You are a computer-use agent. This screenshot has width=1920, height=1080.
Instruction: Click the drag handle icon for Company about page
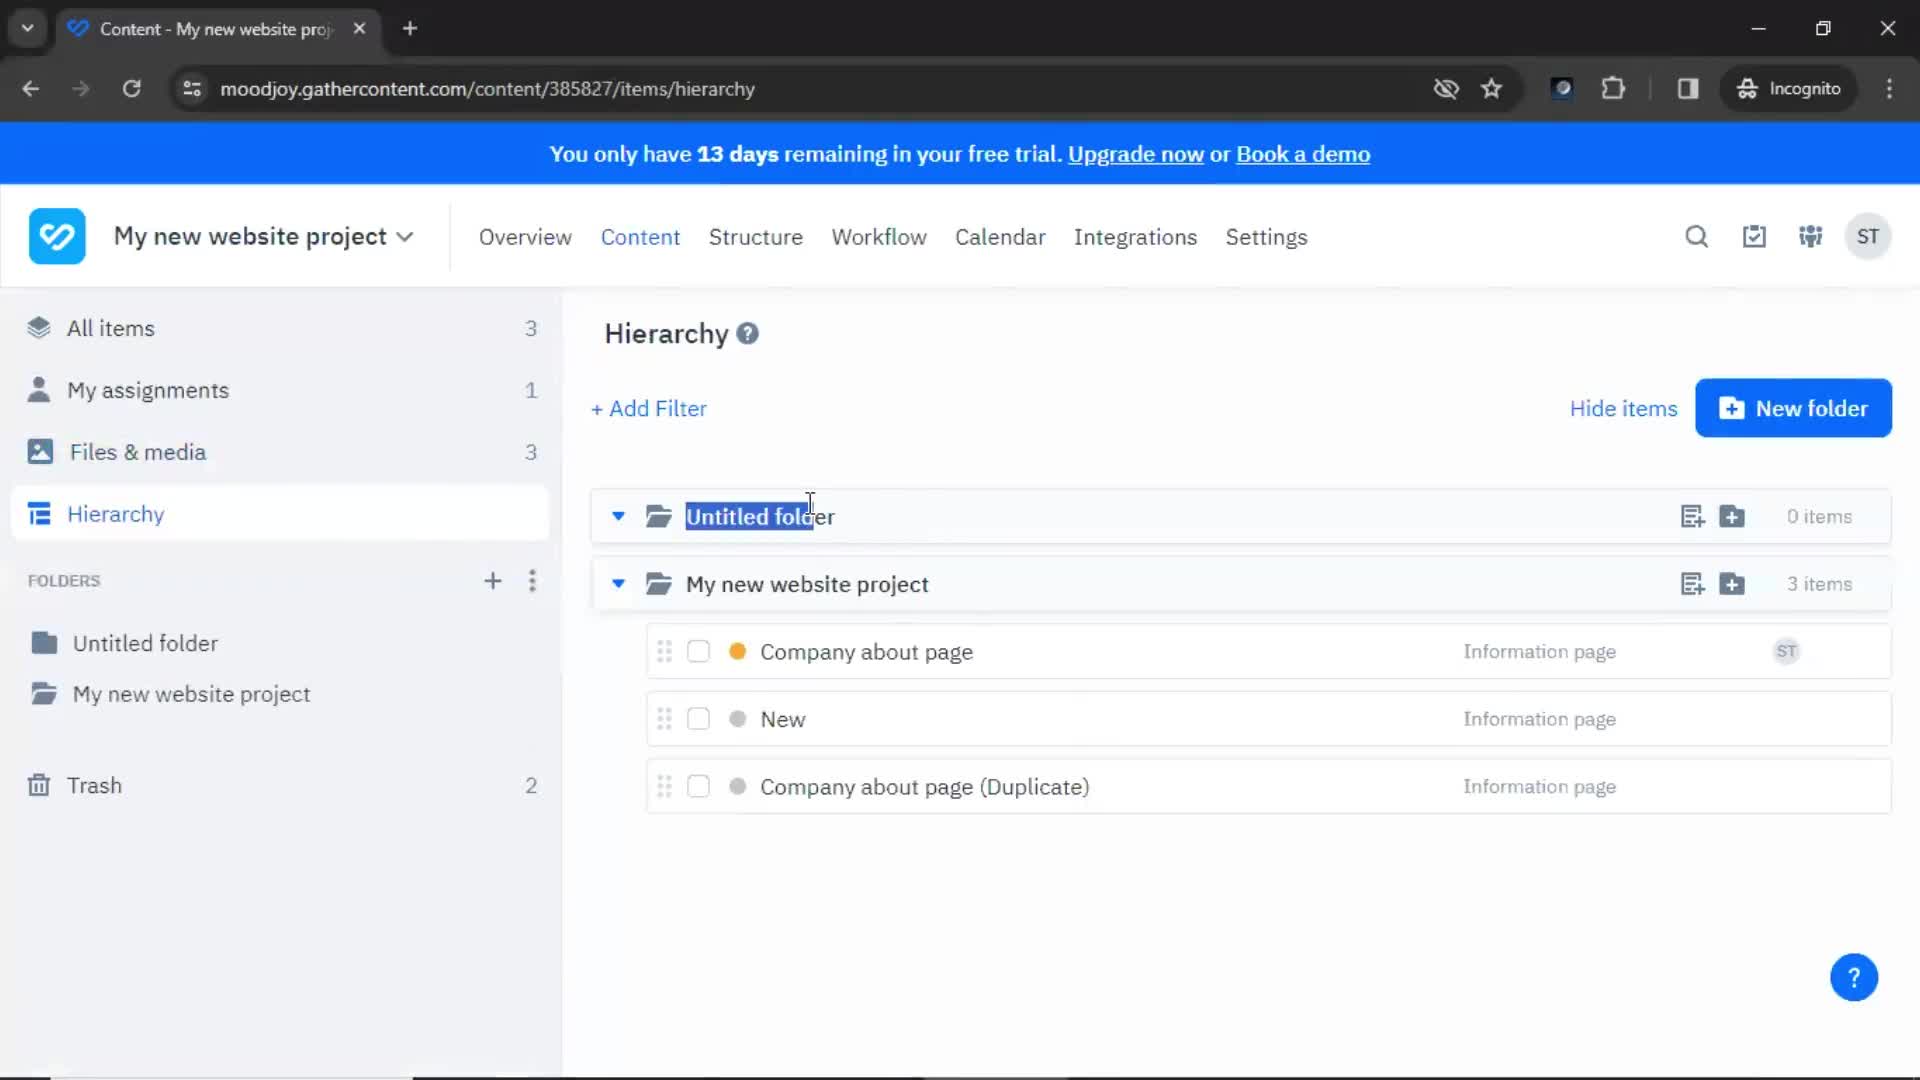click(x=663, y=650)
